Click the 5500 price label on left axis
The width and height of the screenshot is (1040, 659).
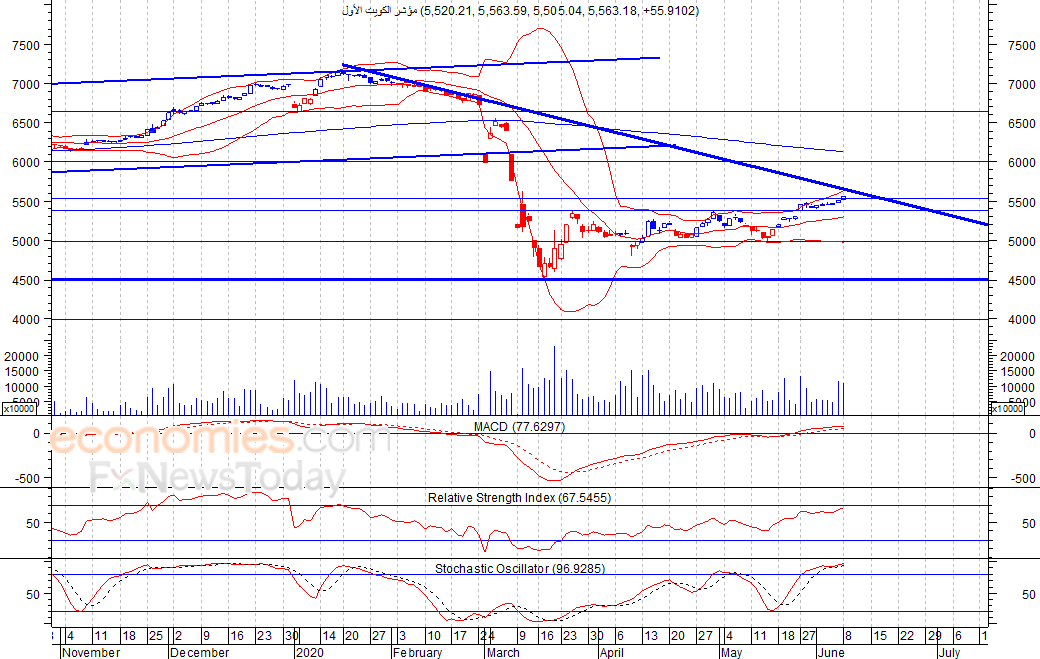[26, 203]
